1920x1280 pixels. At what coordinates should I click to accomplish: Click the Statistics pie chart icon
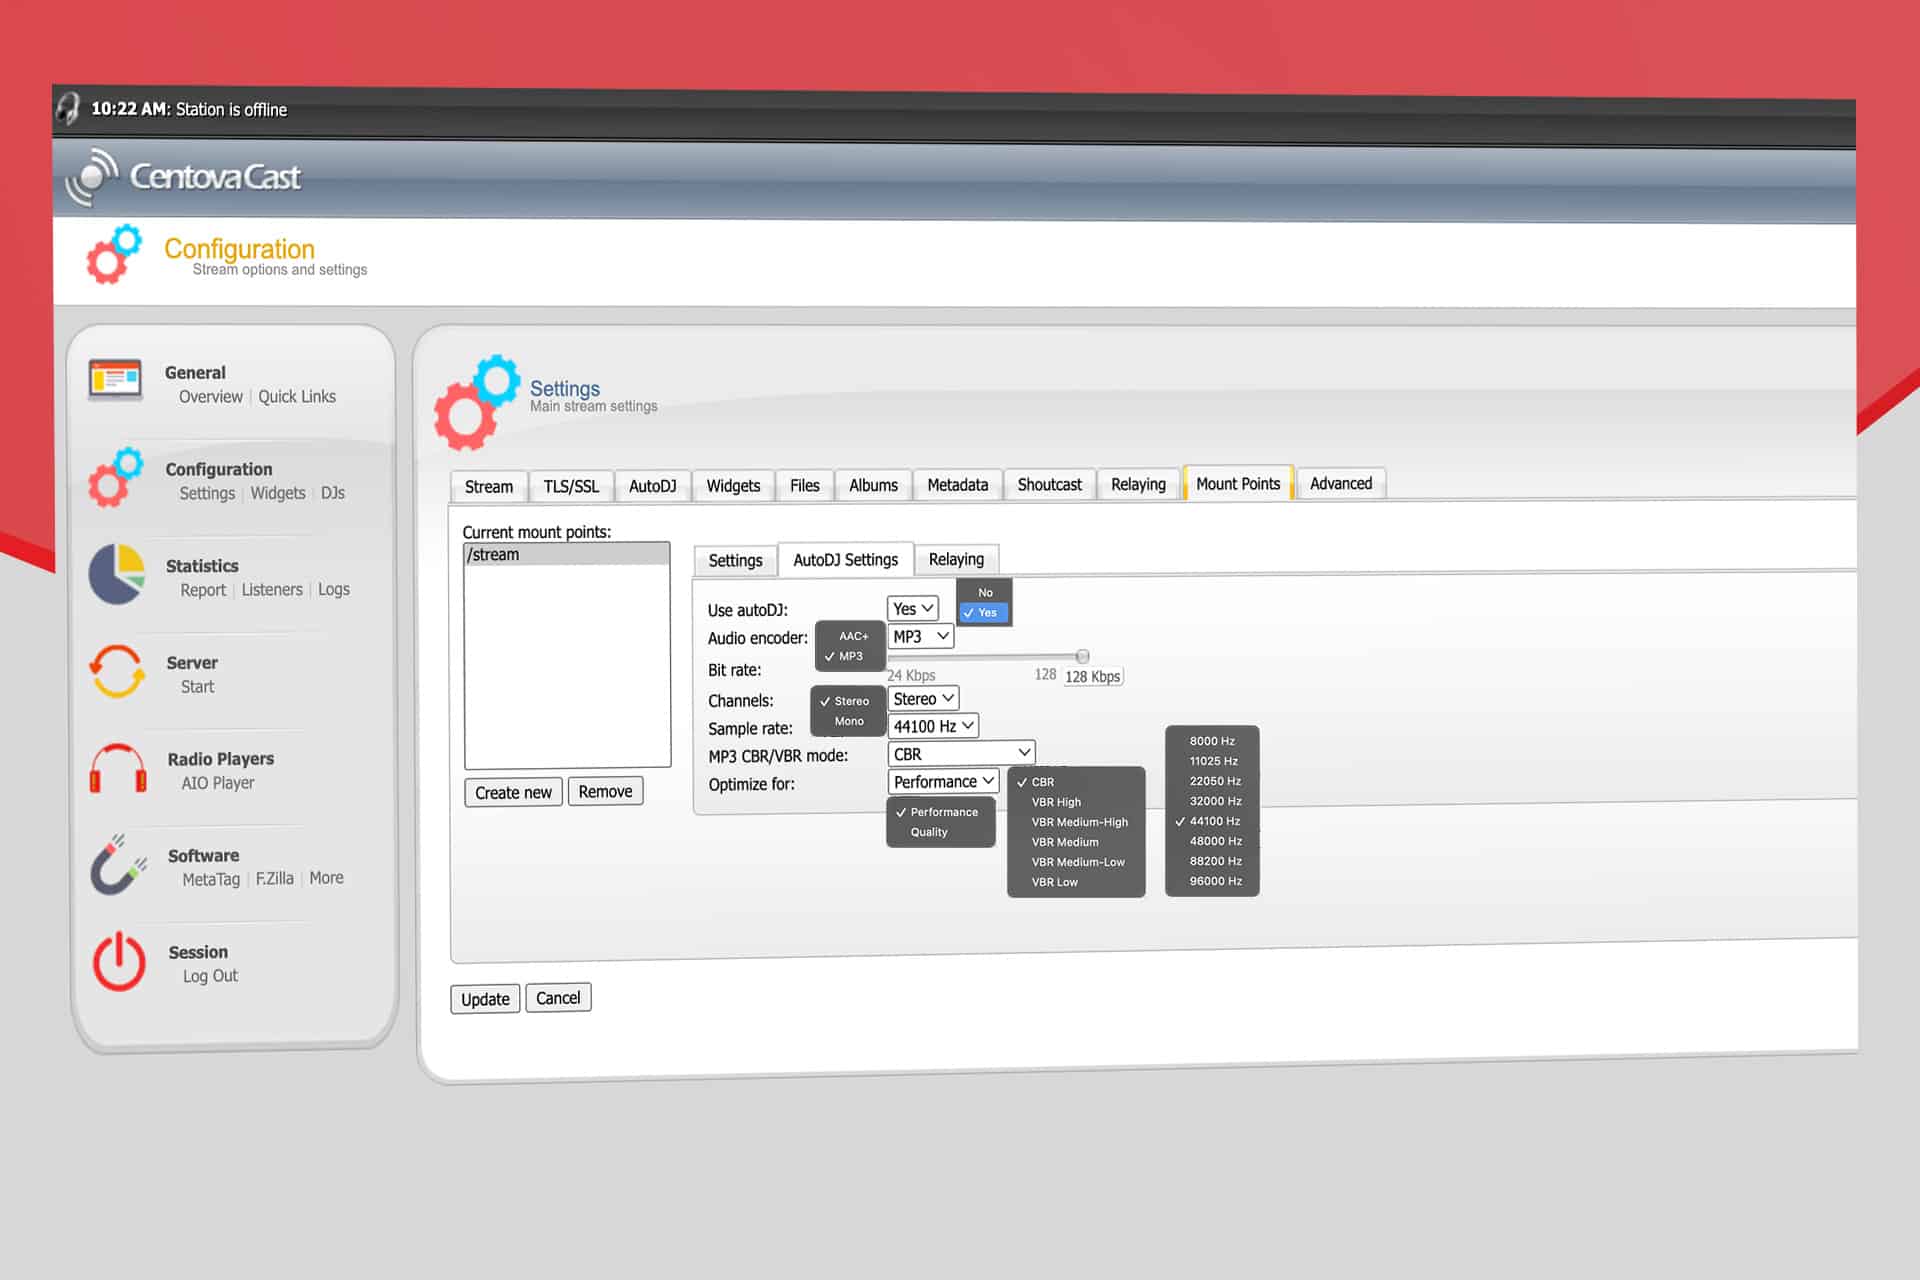click(x=117, y=574)
